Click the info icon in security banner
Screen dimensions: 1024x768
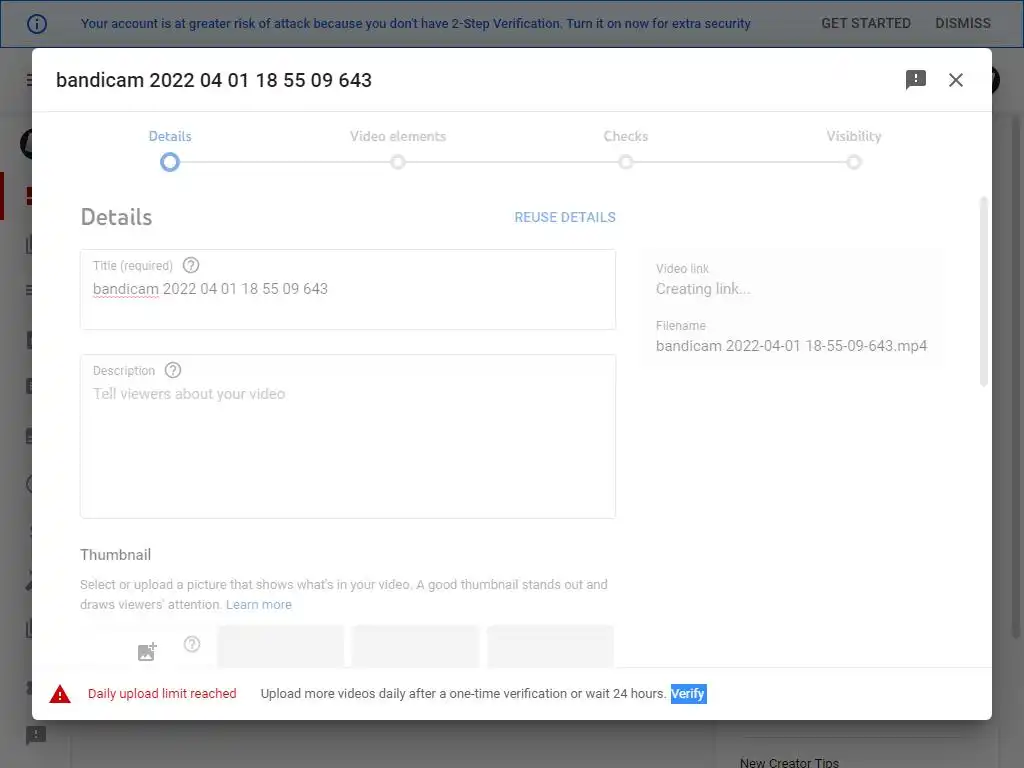point(37,24)
